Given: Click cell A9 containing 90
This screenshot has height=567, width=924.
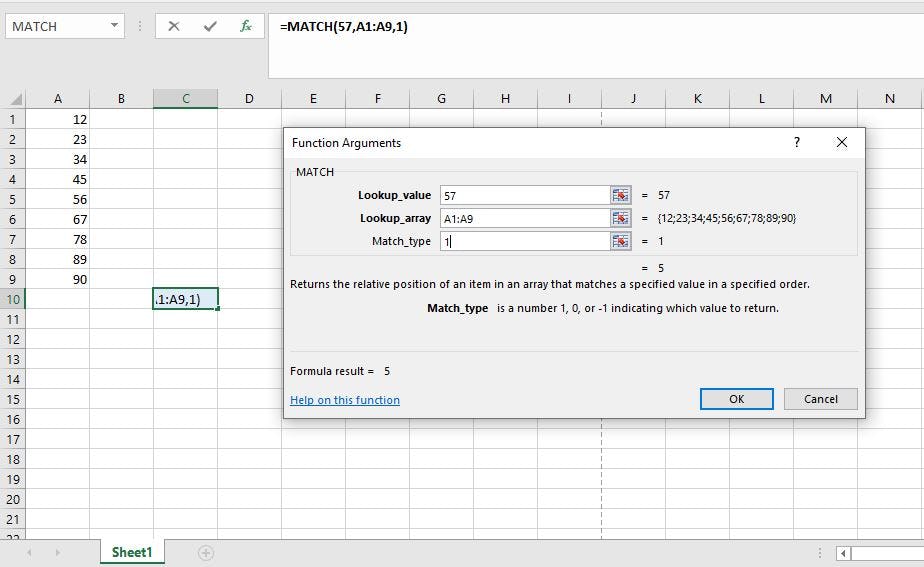Looking at the screenshot, I should pos(58,279).
